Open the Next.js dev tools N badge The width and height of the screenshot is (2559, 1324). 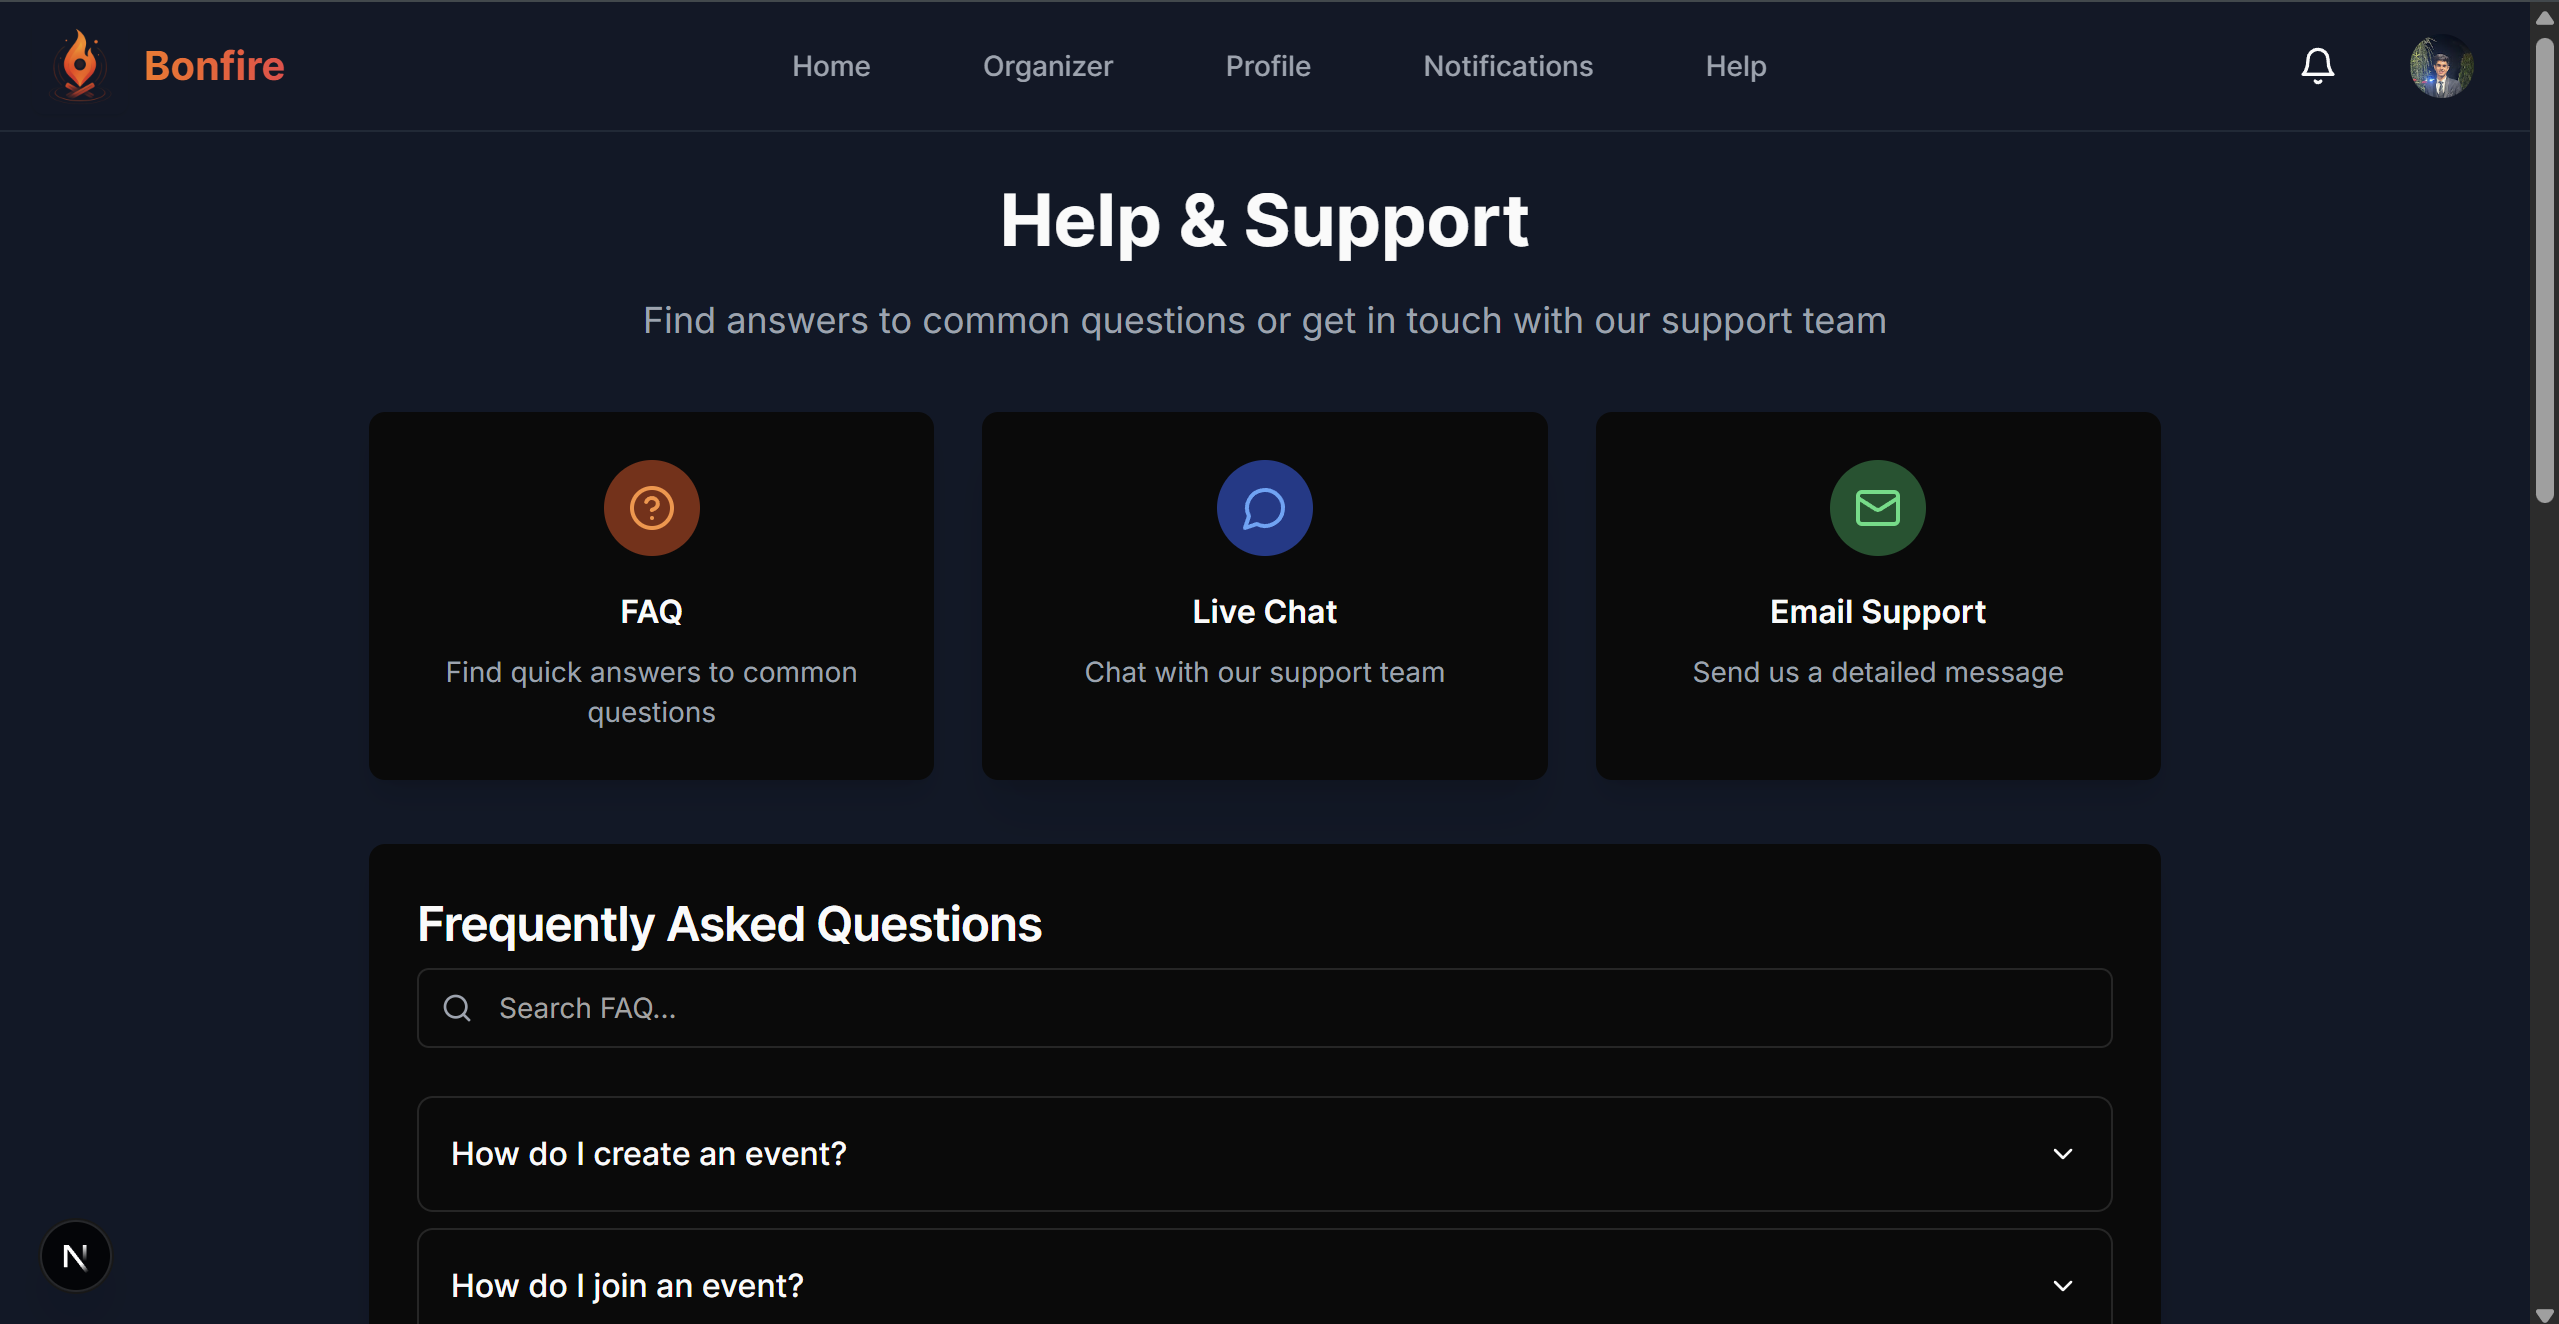76,1256
